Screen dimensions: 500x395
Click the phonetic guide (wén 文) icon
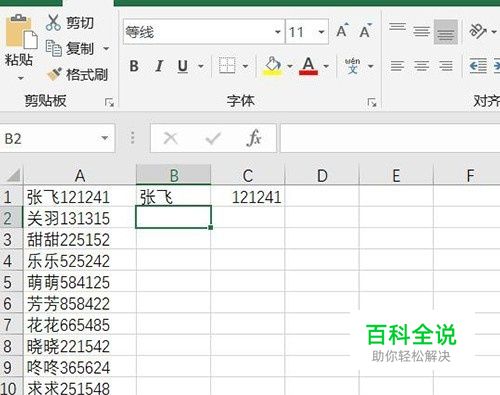pos(353,66)
